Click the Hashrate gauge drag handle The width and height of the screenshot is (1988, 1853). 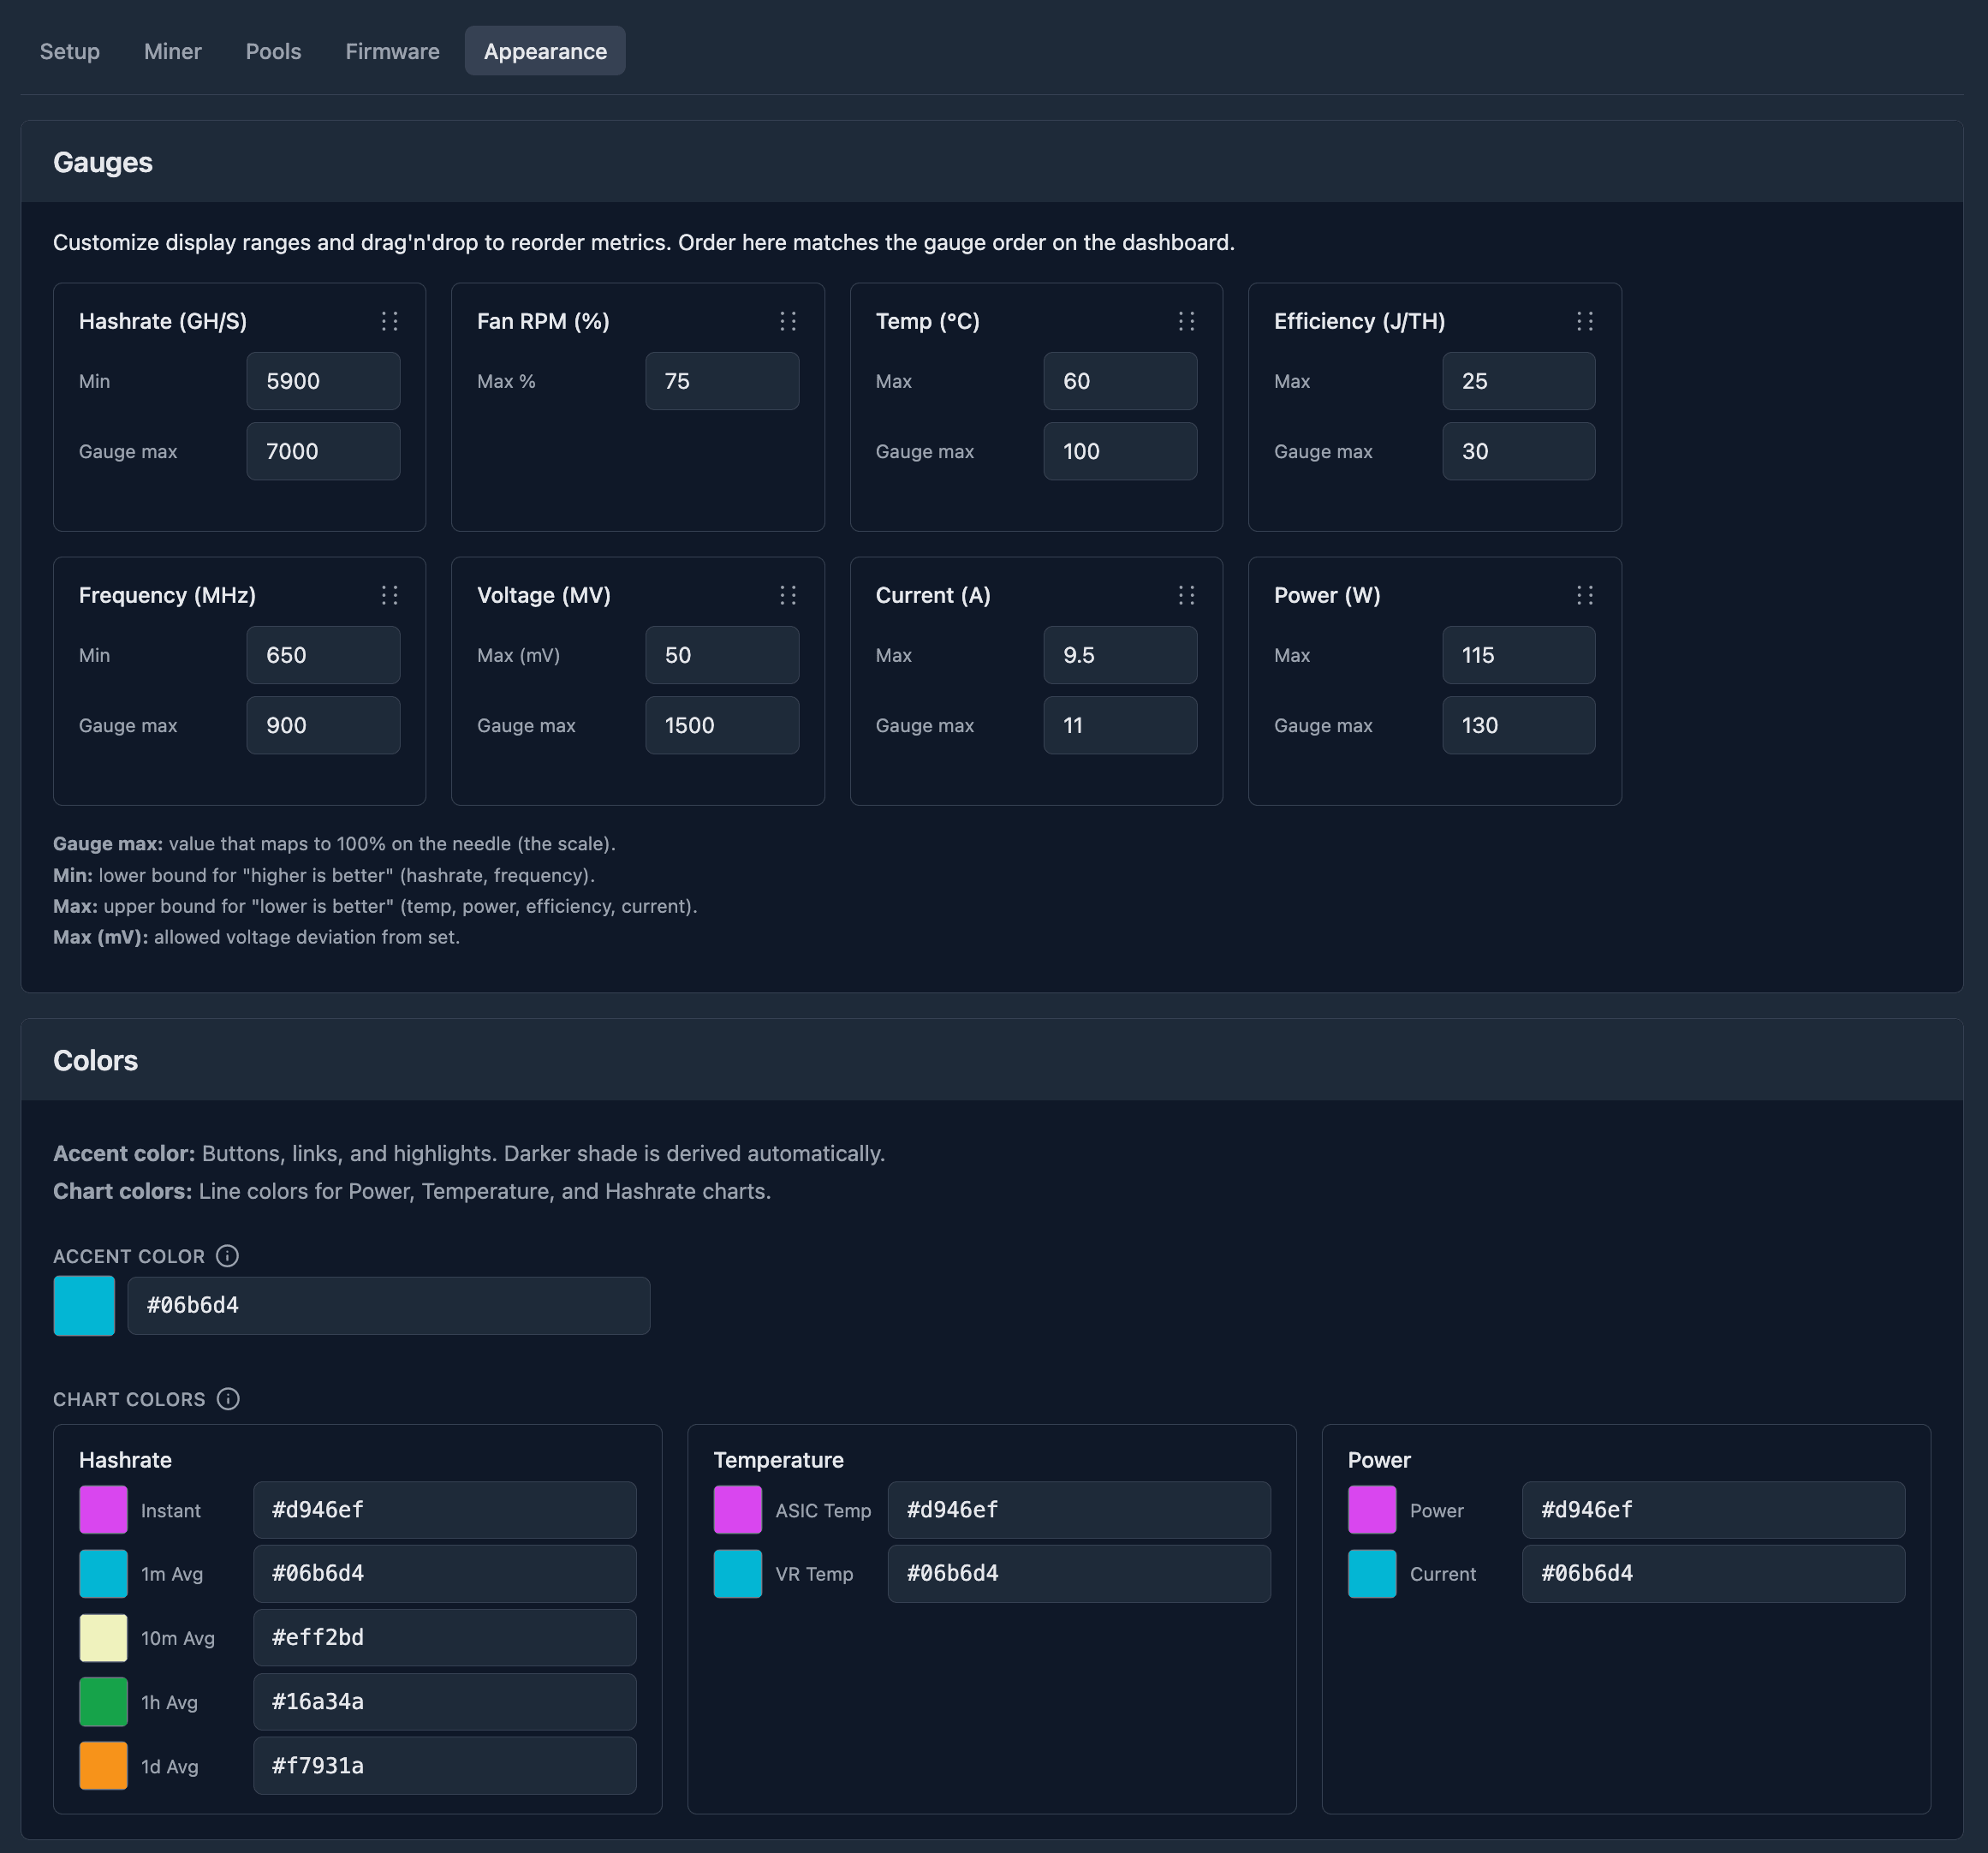390,321
